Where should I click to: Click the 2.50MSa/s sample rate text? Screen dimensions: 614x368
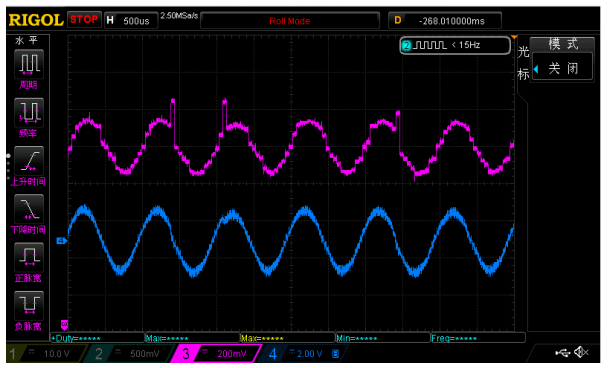(x=179, y=16)
